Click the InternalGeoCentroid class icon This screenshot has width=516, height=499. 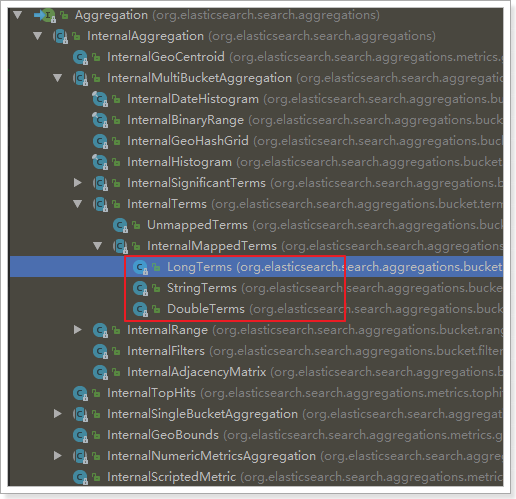click(81, 58)
